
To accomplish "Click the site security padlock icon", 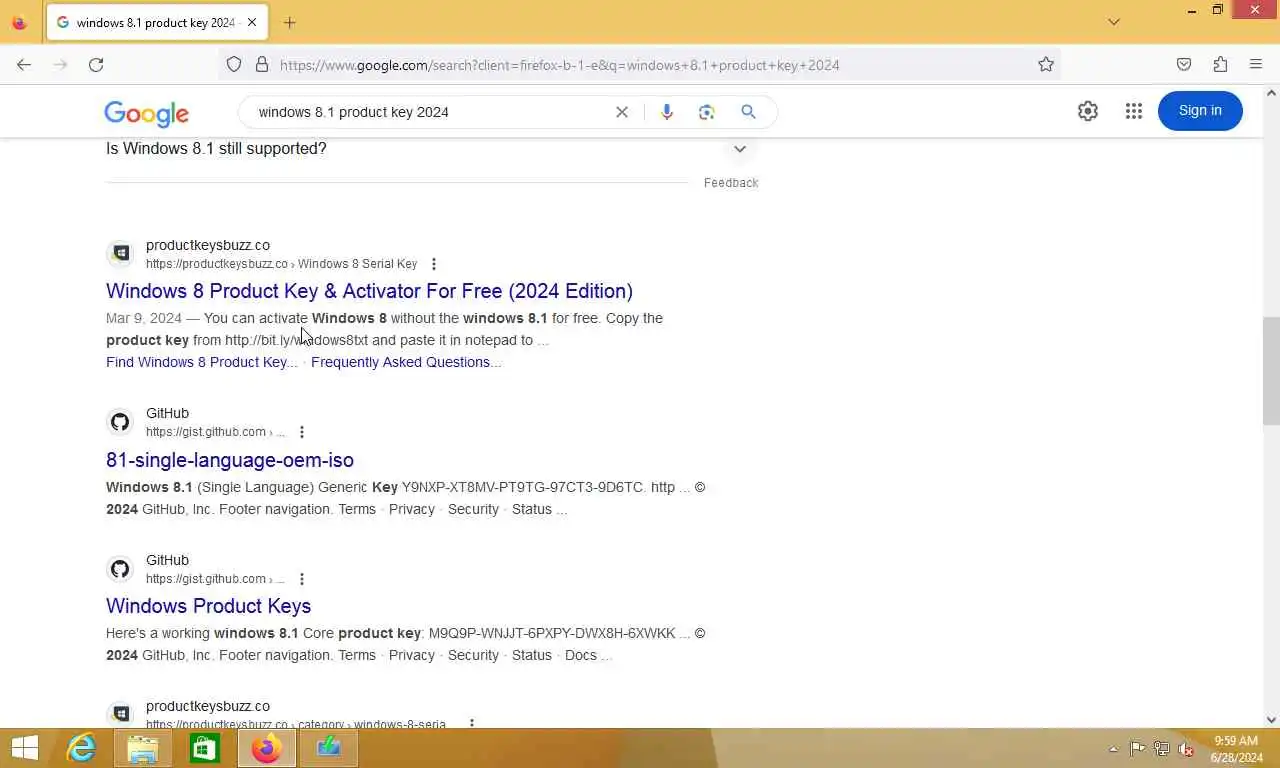I will point(262,65).
